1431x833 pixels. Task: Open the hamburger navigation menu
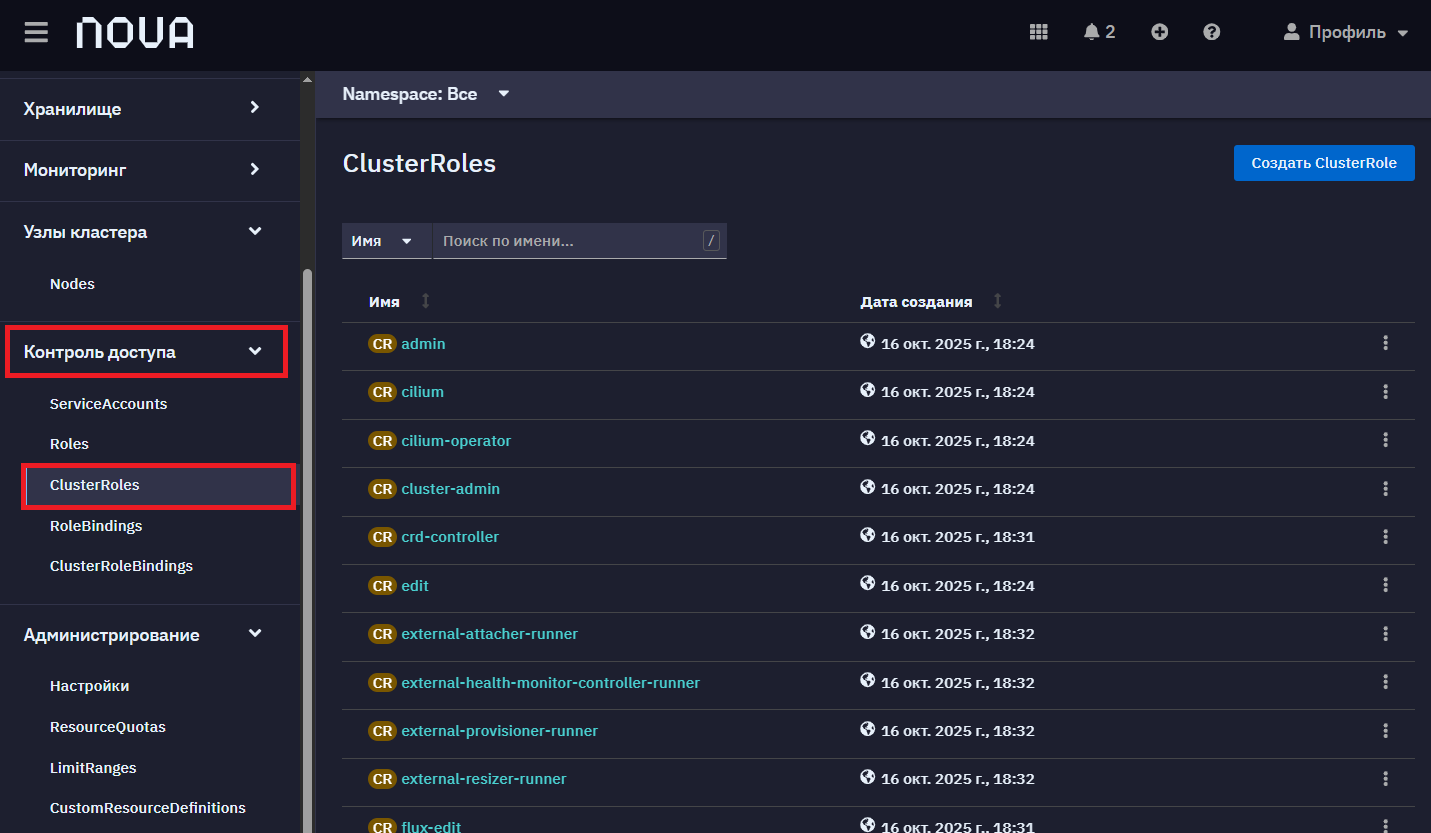36,32
